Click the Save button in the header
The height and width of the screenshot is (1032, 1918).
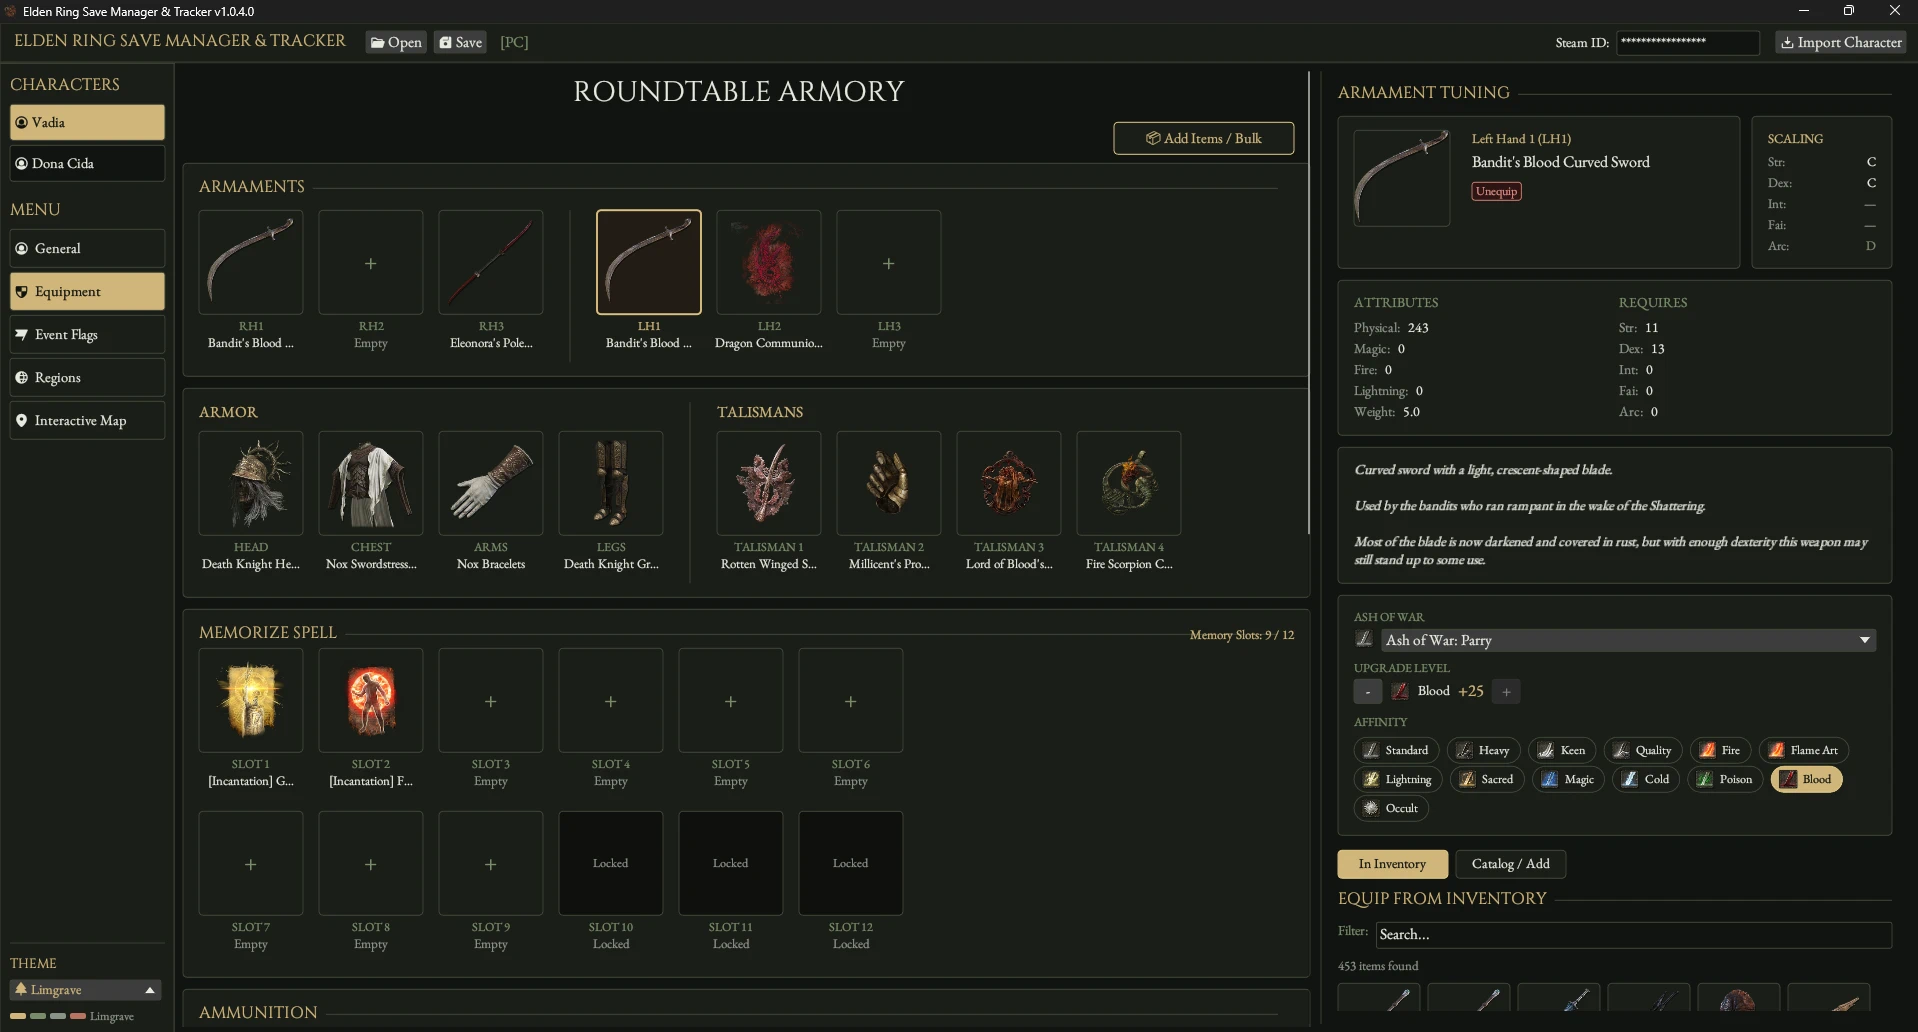[461, 42]
